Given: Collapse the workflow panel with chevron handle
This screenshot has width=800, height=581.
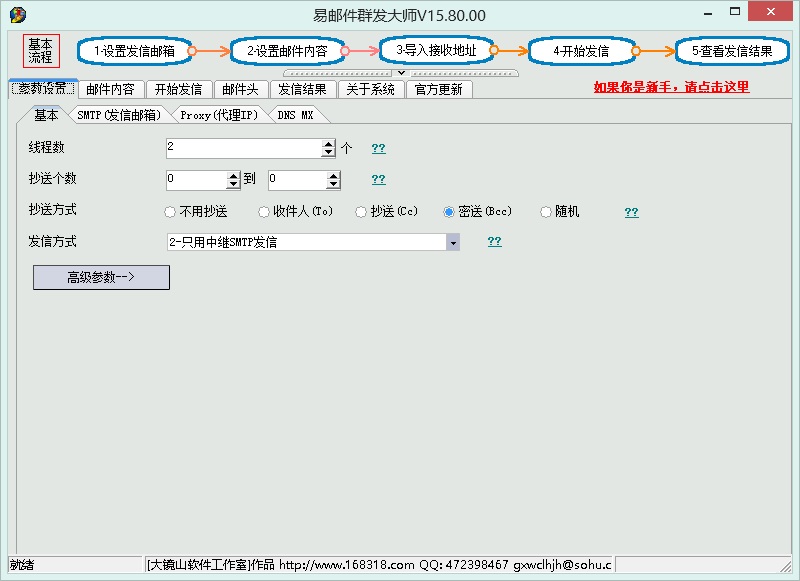Looking at the screenshot, I should (x=401, y=73).
